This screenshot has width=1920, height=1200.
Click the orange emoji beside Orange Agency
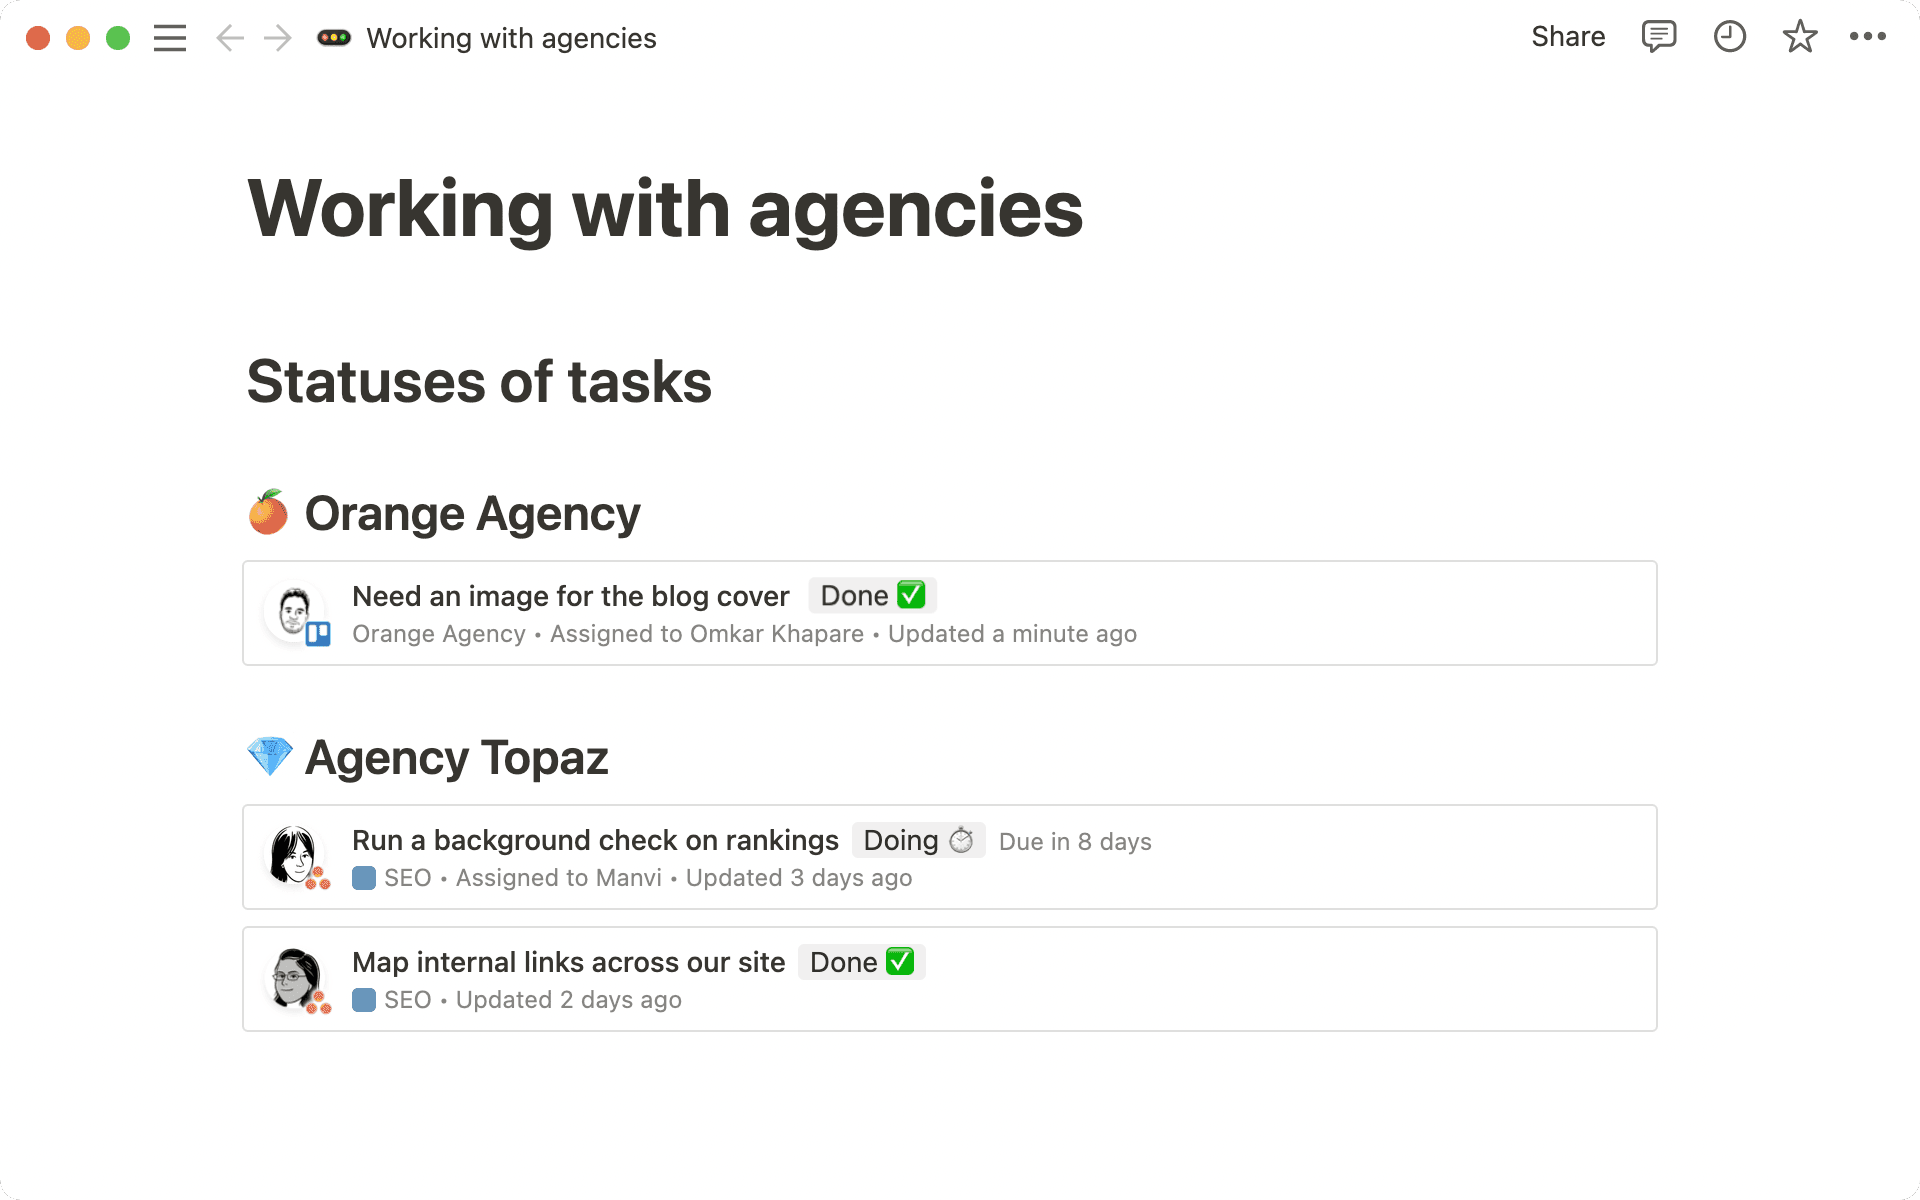268,513
